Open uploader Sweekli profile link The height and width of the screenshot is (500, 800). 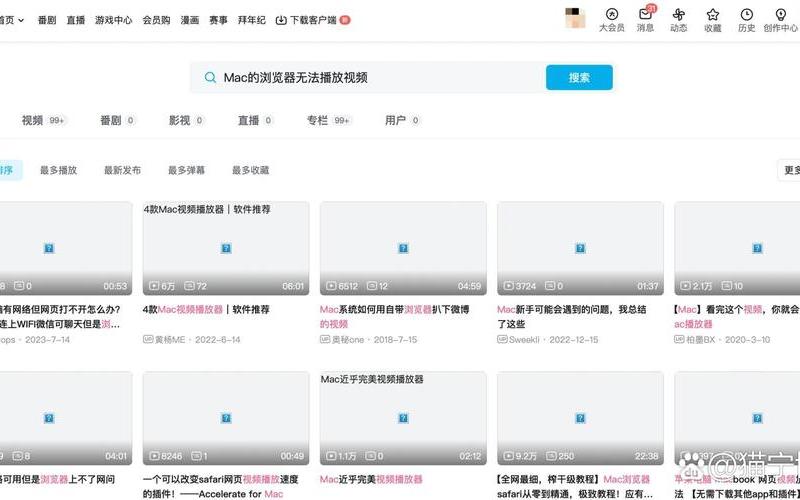pos(524,339)
